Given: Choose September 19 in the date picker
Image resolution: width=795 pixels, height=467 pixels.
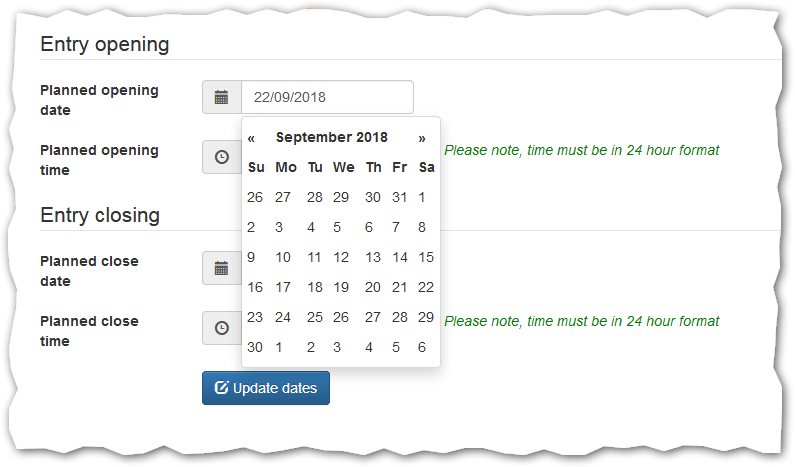Looking at the screenshot, I should point(341,287).
